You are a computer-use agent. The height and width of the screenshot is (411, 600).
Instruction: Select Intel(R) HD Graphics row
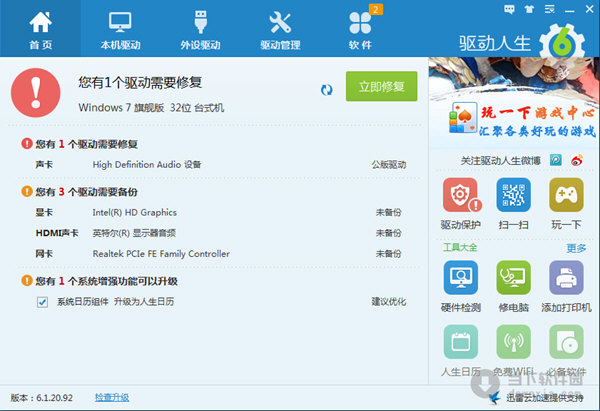[220, 212]
